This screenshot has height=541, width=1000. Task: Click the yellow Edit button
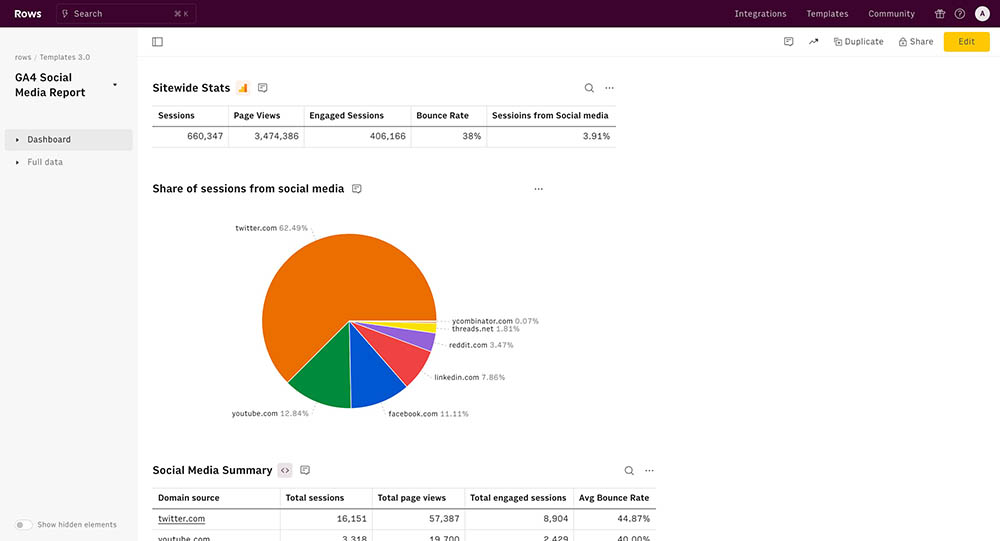tap(966, 42)
